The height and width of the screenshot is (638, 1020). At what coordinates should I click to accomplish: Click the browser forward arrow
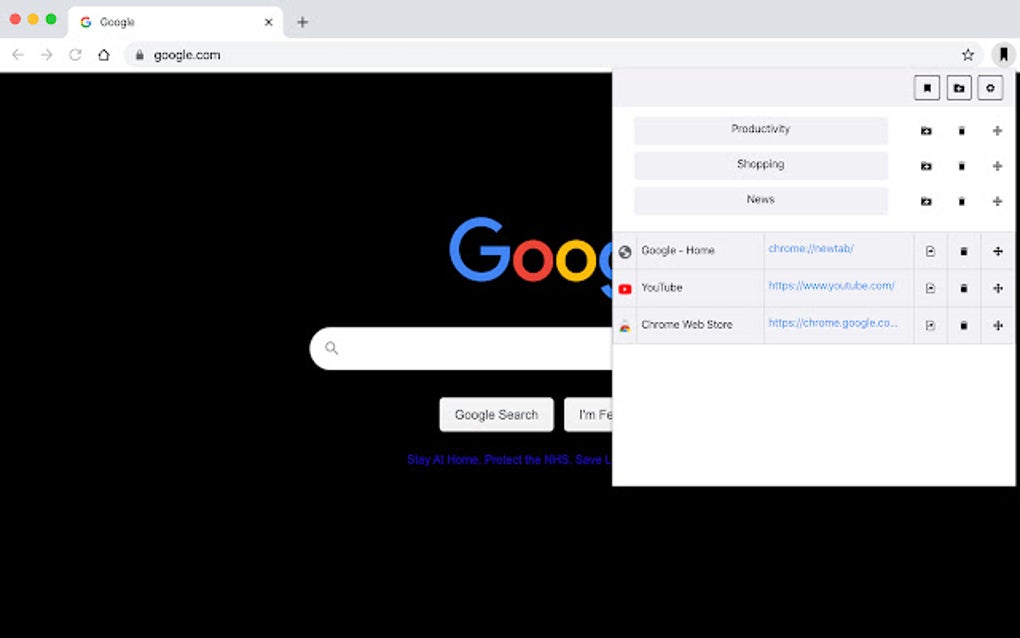[x=47, y=55]
